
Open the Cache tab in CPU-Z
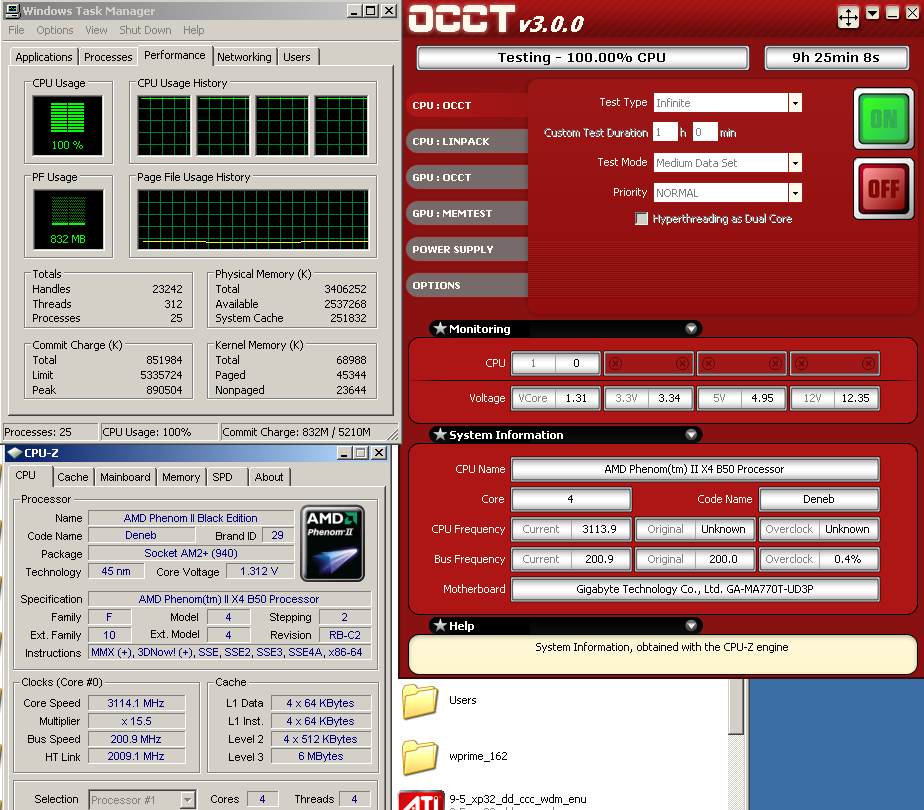(72, 477)
